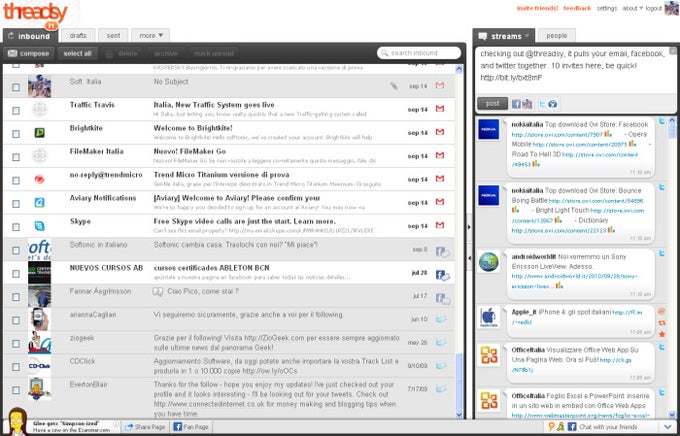Click the Facebook icon in the bottom chat bar

[x=572, y=426]
